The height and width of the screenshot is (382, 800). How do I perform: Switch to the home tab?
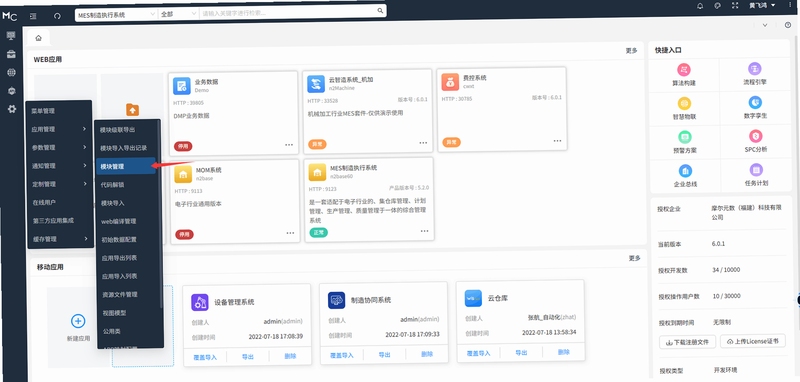pyautogui.click(x=38, y=38)
